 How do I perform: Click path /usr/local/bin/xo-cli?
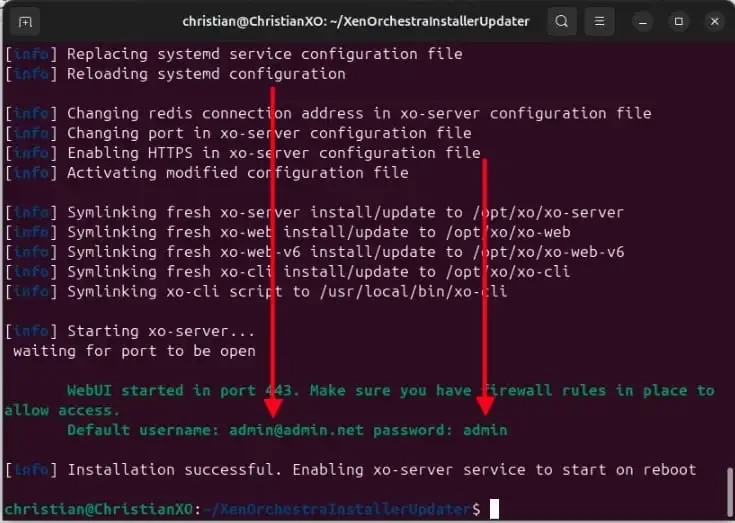coord(413,291)
